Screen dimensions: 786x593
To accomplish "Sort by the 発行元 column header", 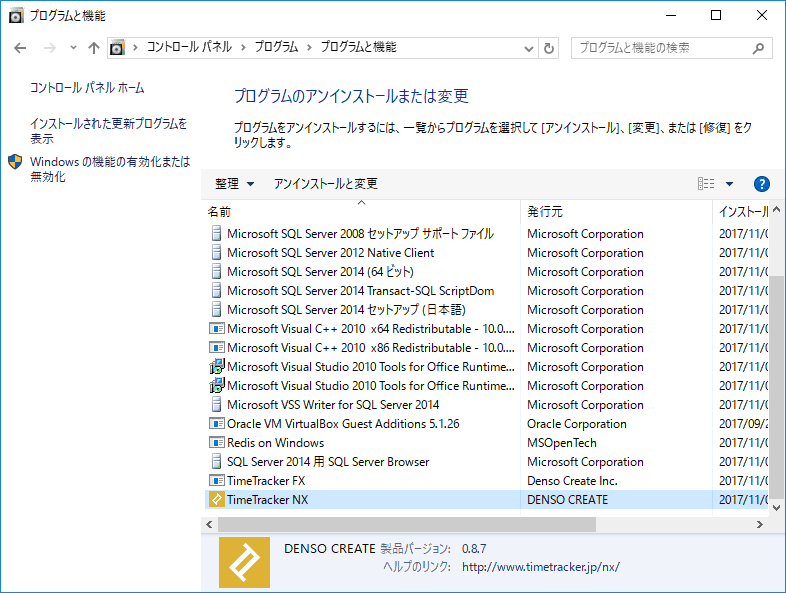I will [x=545, y=212].
